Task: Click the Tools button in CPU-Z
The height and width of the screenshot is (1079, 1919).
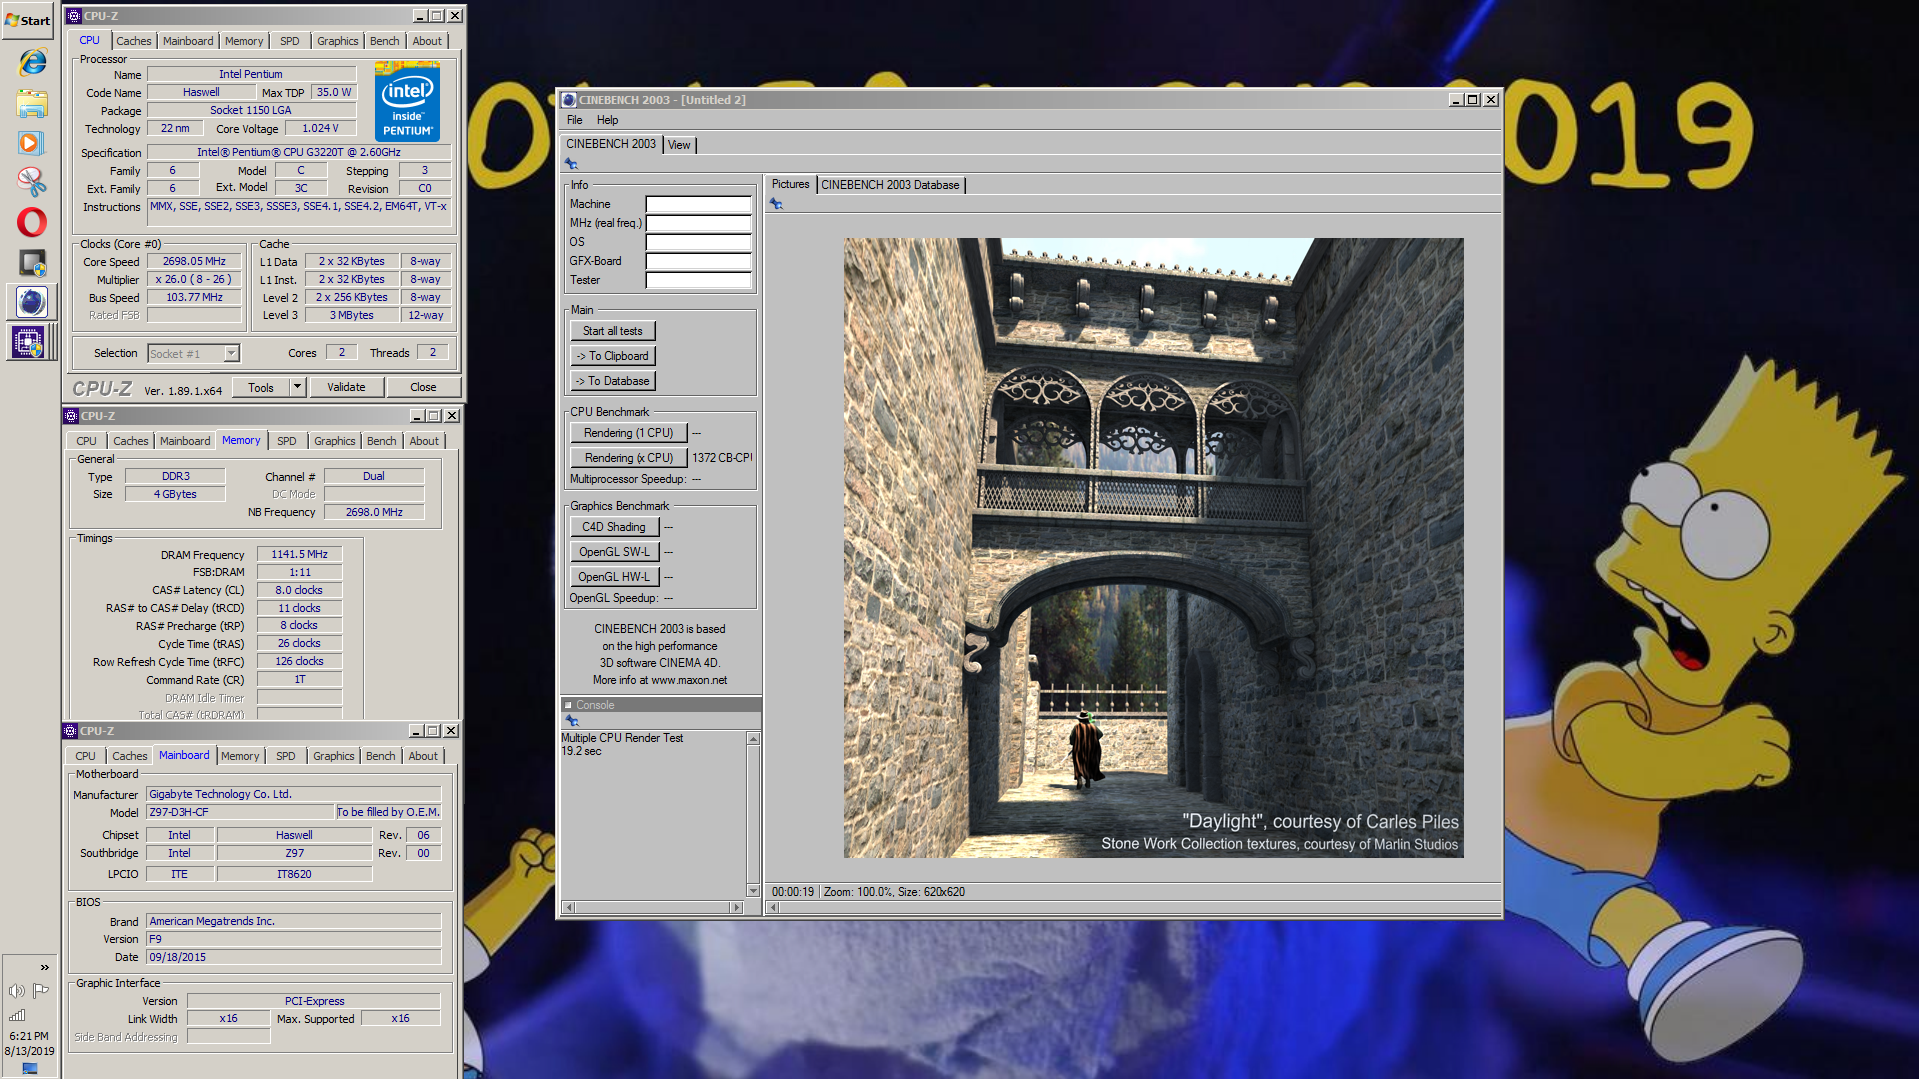Action: 261,387
